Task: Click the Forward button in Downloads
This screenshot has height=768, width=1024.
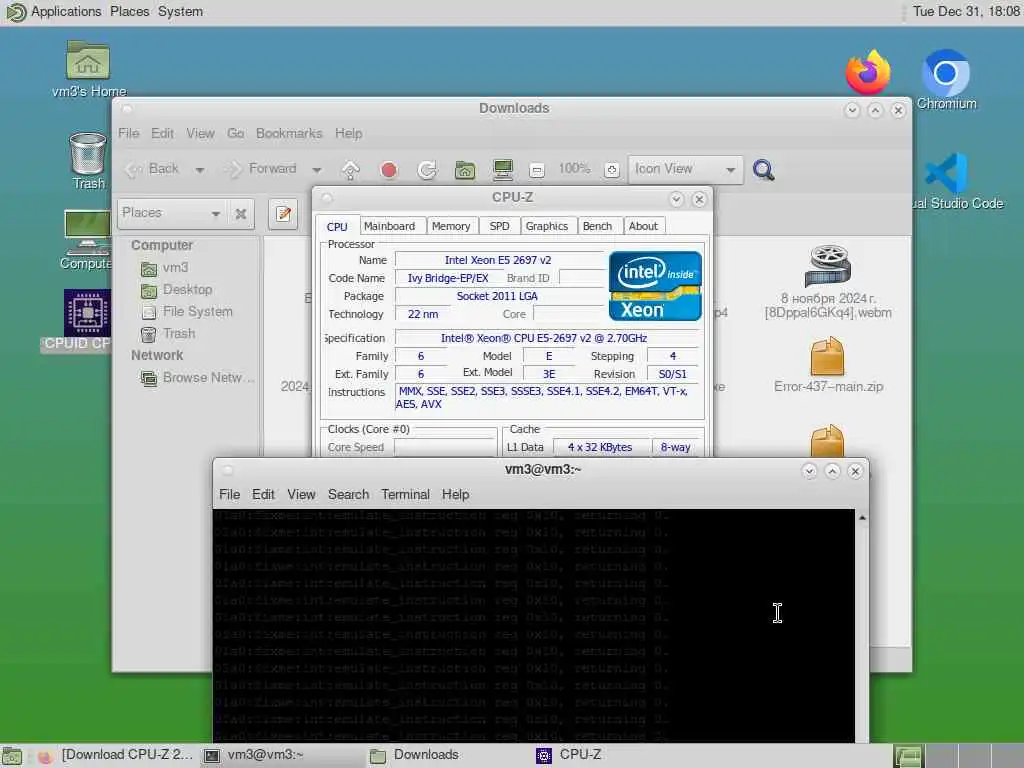Action: coord(263,170)
